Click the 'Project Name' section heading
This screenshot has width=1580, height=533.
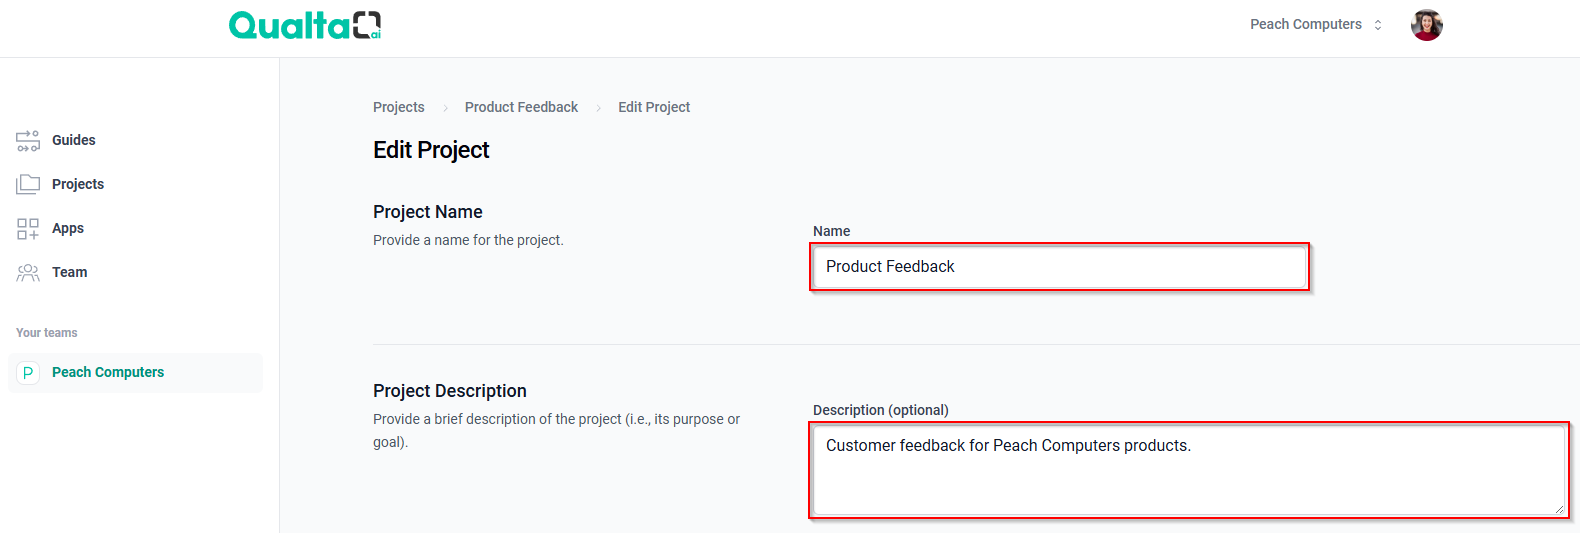428,212
